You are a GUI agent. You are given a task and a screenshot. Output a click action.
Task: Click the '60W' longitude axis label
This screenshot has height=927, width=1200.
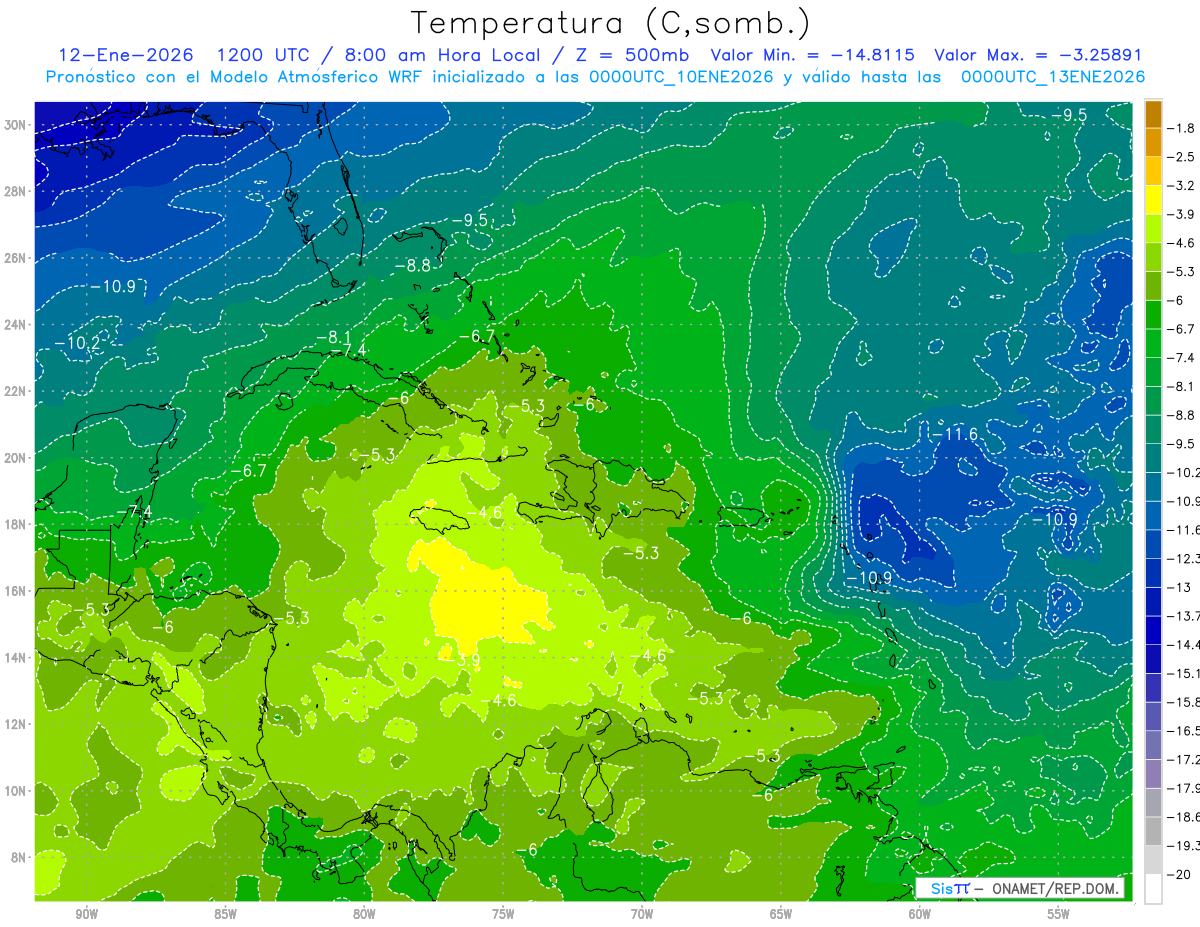click(x=920, y=915)
